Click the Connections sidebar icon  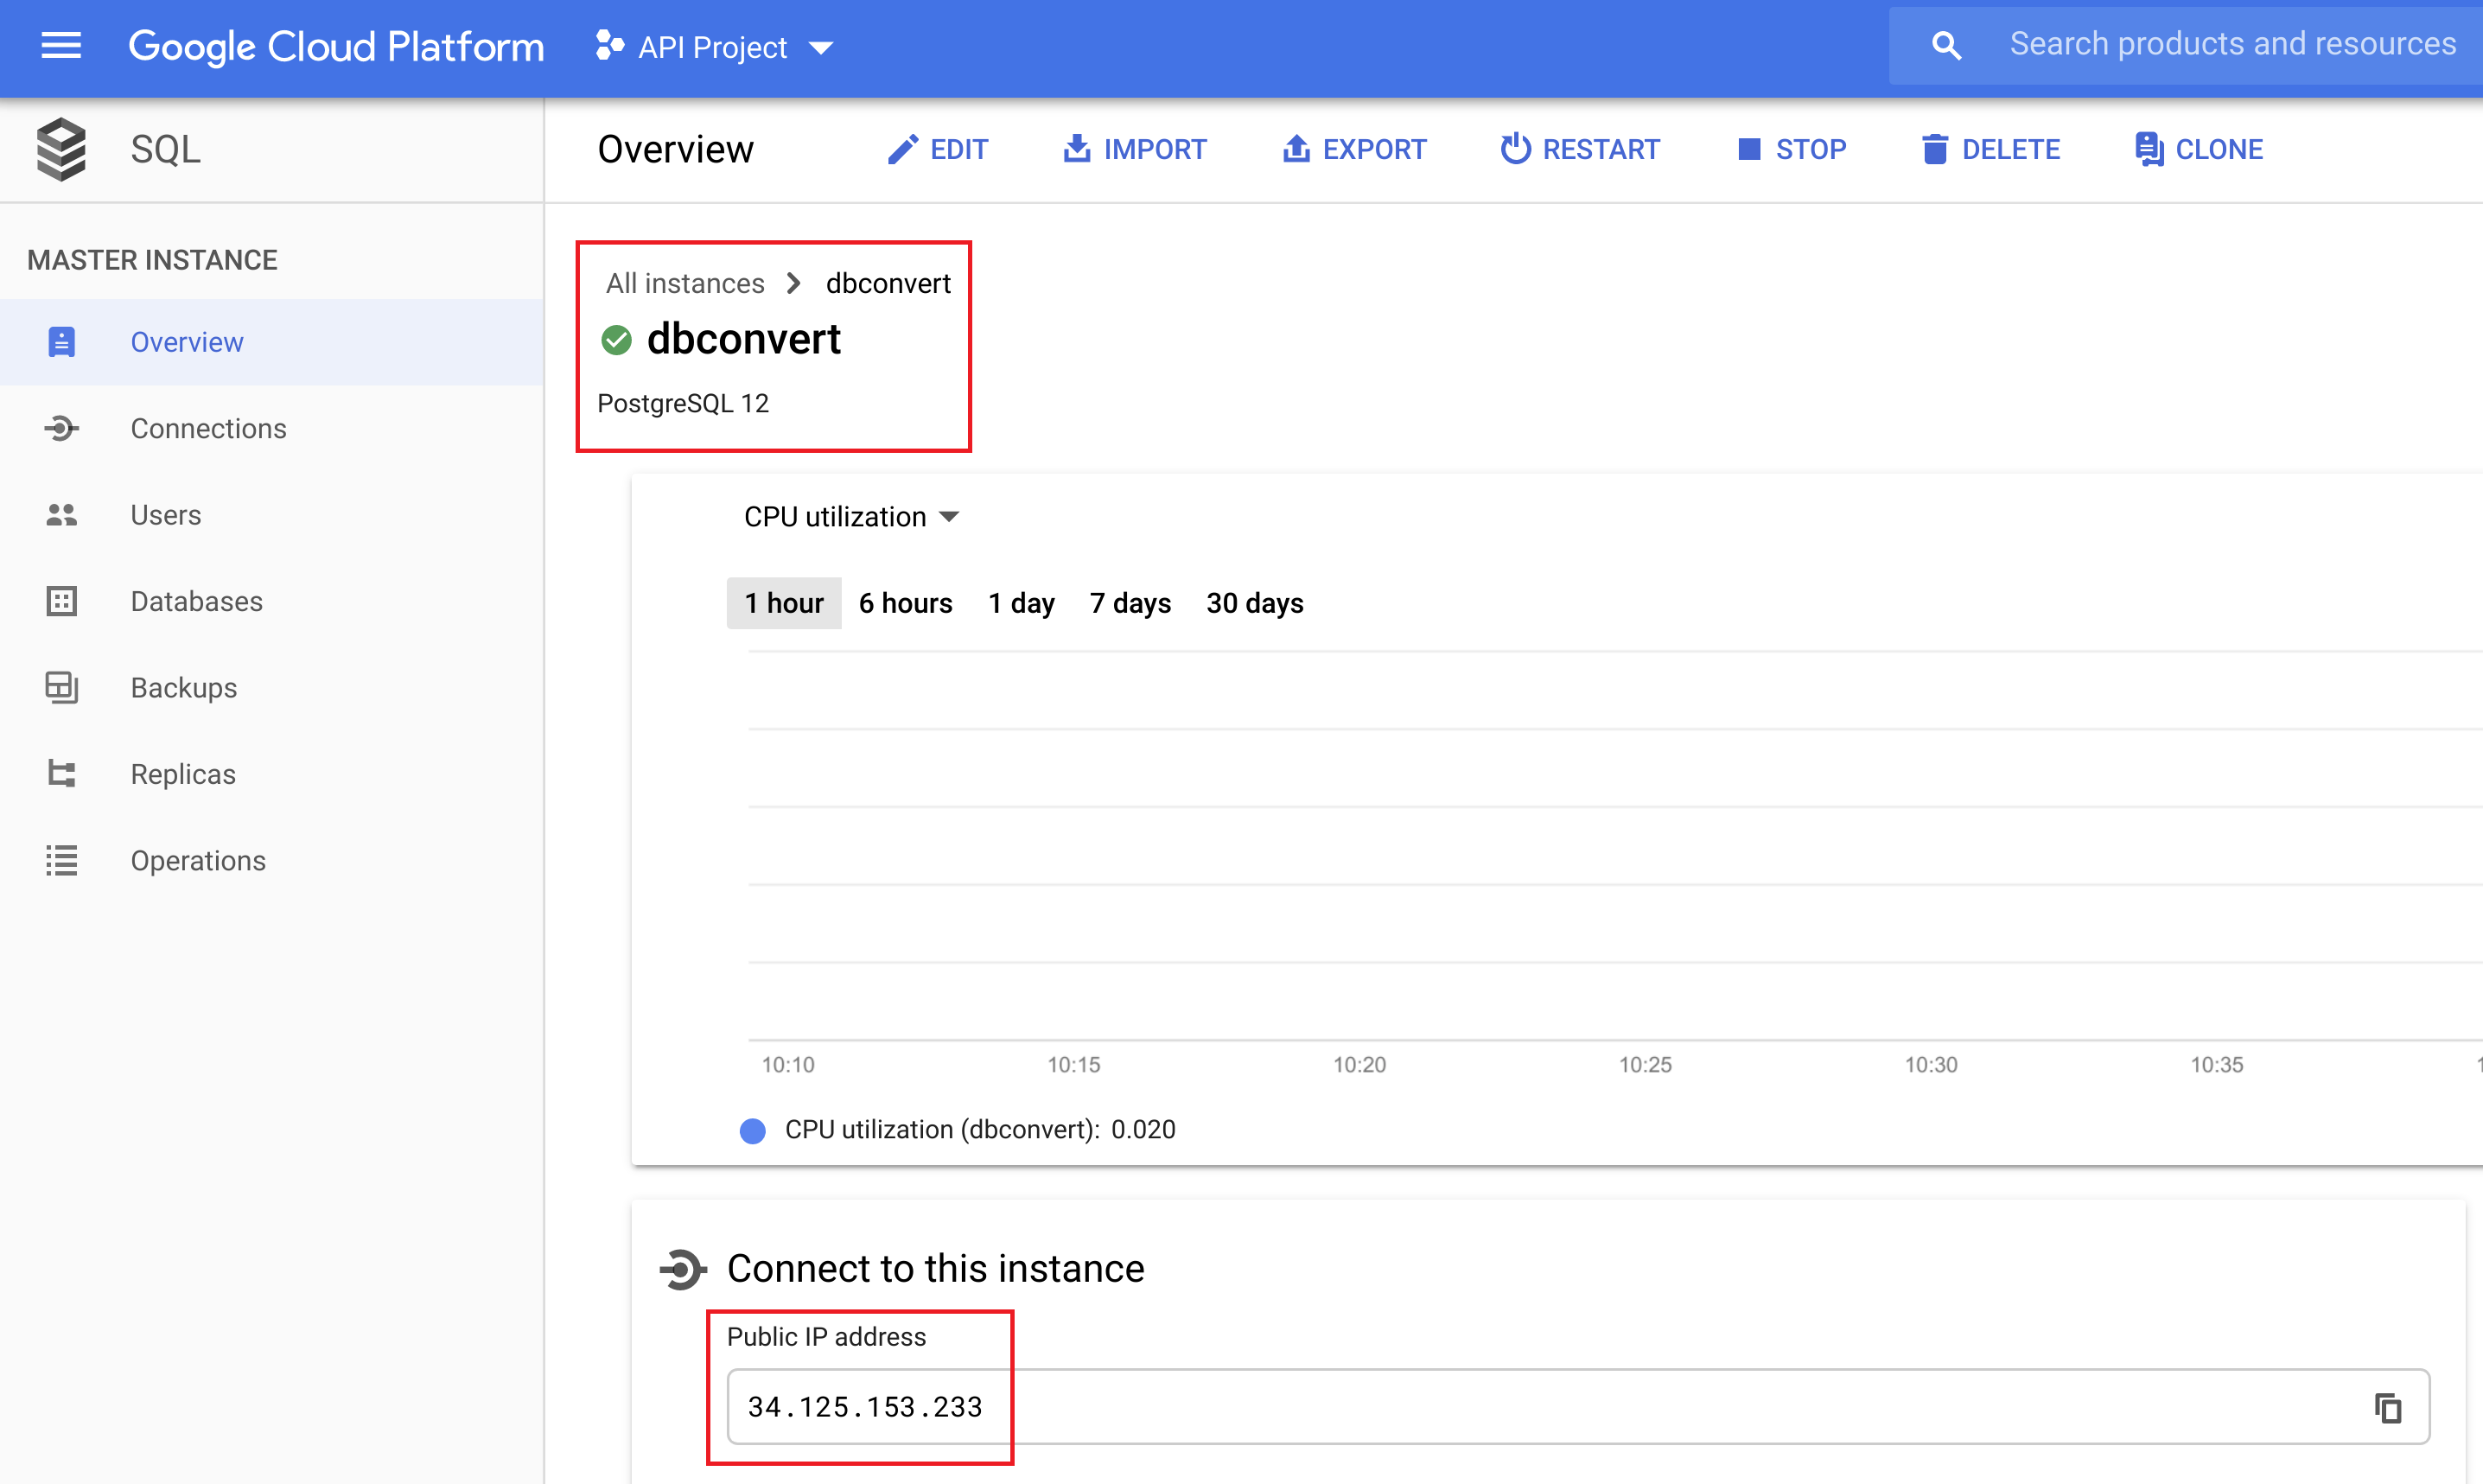pos(62,429)
